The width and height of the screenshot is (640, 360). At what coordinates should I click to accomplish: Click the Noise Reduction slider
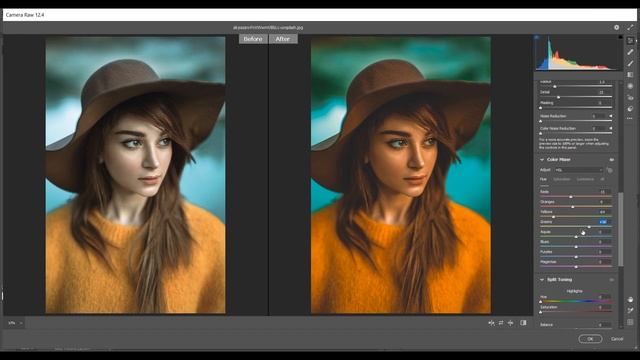[576, 121]
